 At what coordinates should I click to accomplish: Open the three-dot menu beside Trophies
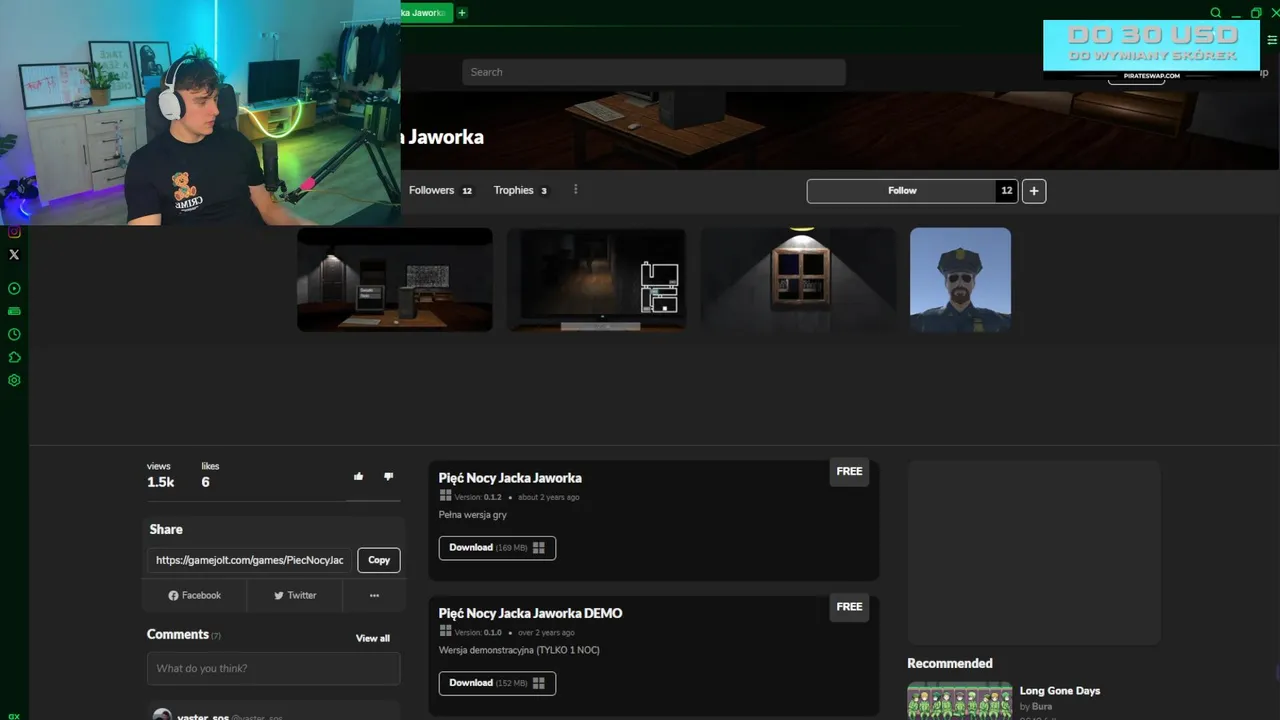point(575,190)
